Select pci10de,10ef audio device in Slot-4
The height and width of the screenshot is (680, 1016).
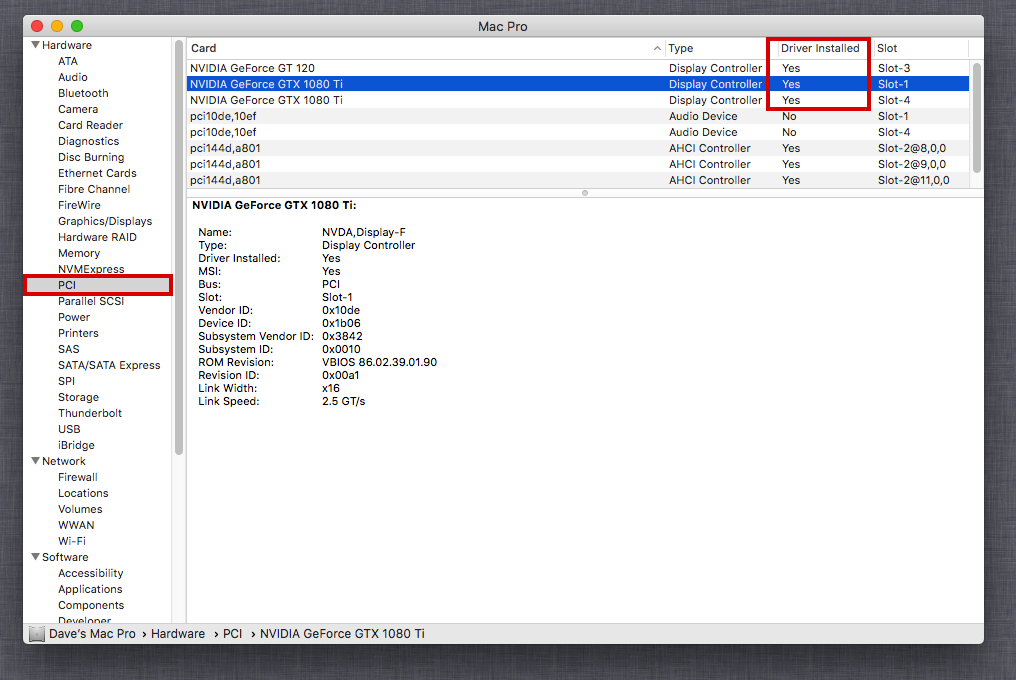[578, 132]
